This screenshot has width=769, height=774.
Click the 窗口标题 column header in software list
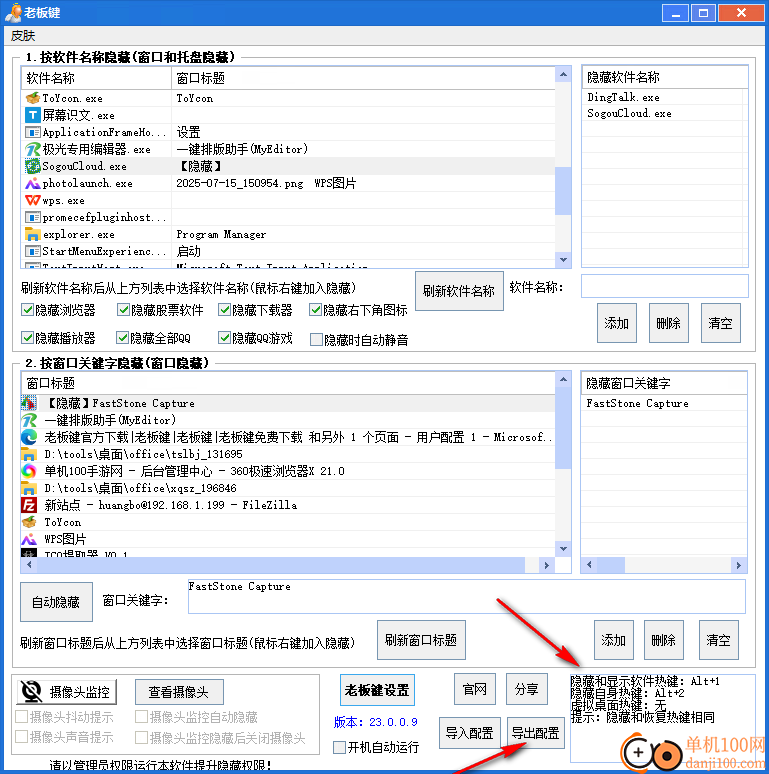point(363,78)
